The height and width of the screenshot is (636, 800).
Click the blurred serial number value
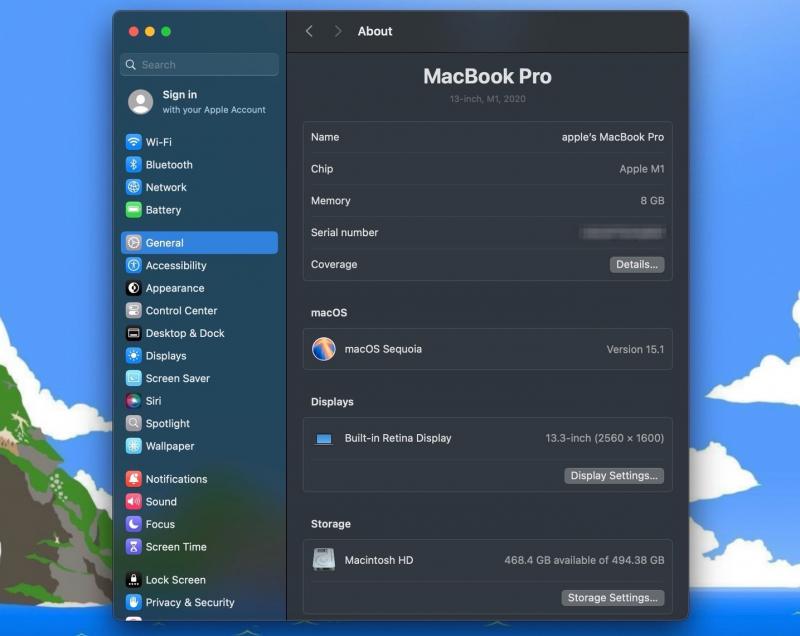click(622, 233)
